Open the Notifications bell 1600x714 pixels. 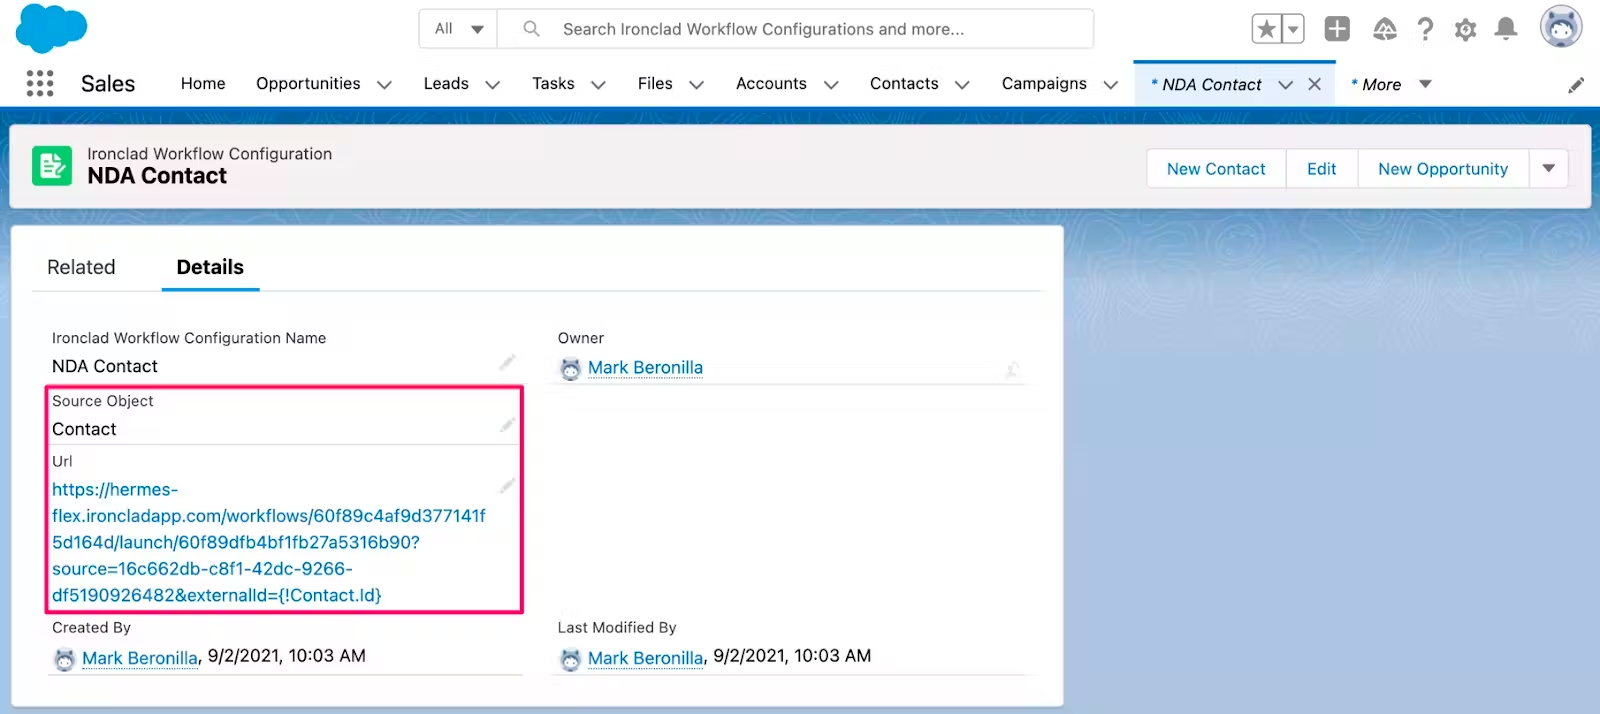click(1506, 29)
